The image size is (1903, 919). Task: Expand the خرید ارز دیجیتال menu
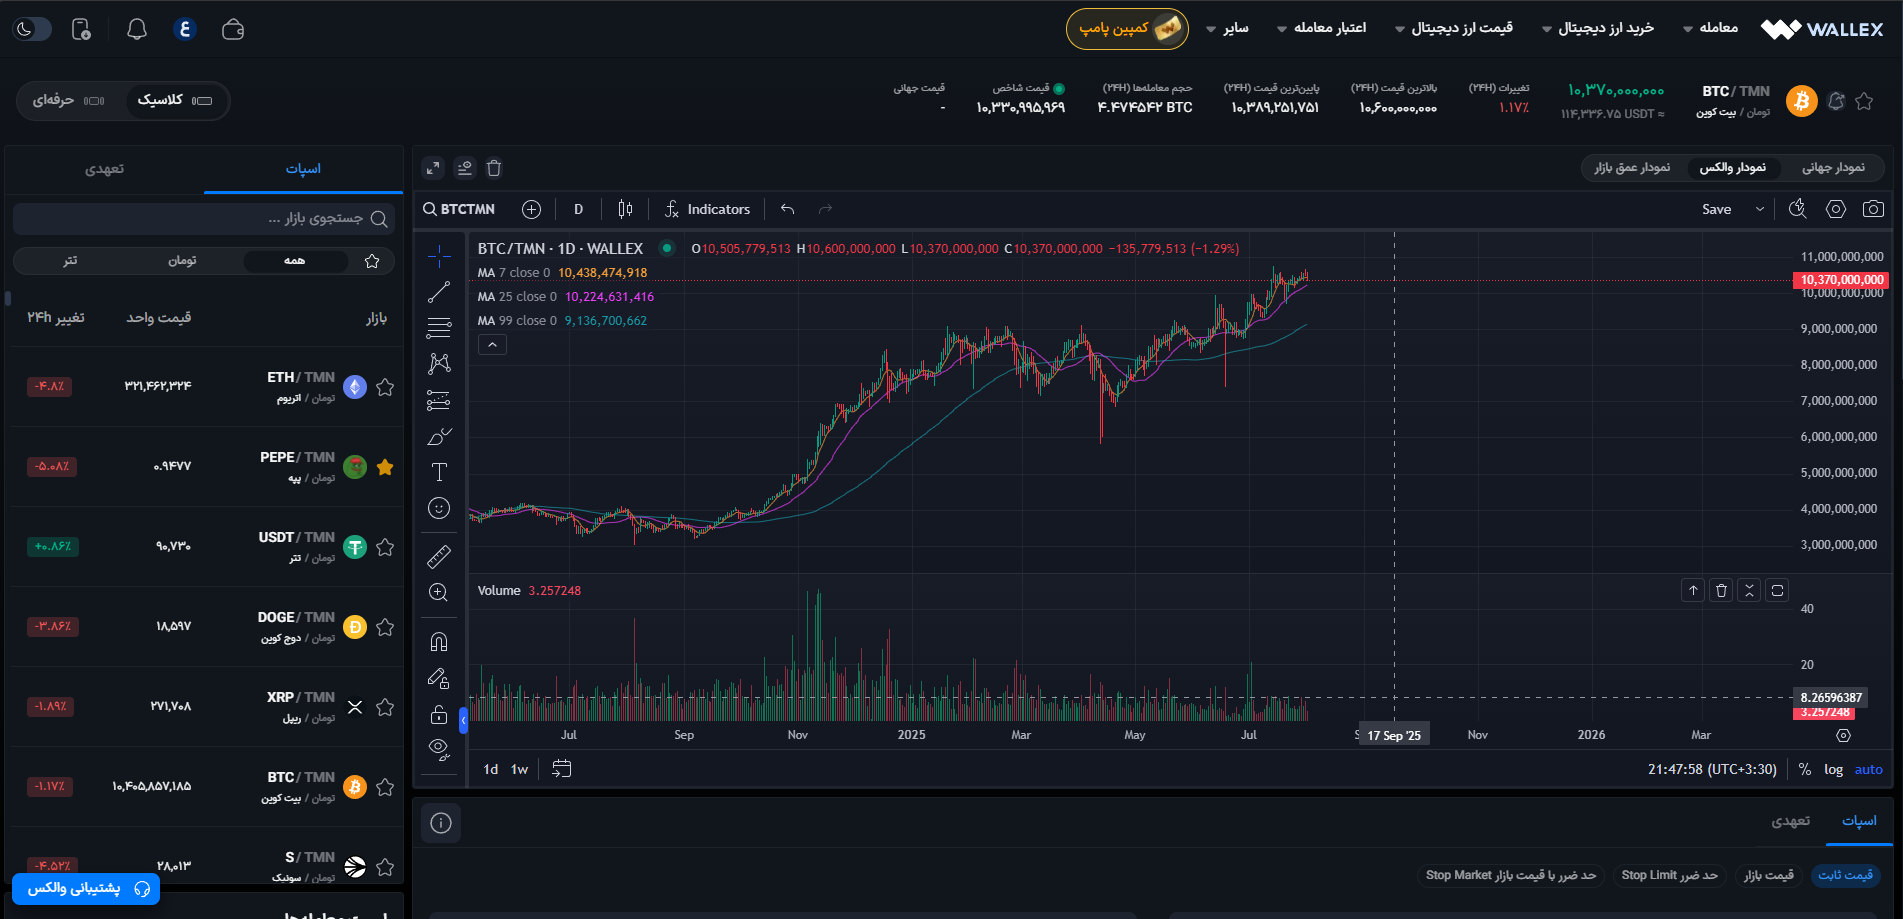[1598, 28]
